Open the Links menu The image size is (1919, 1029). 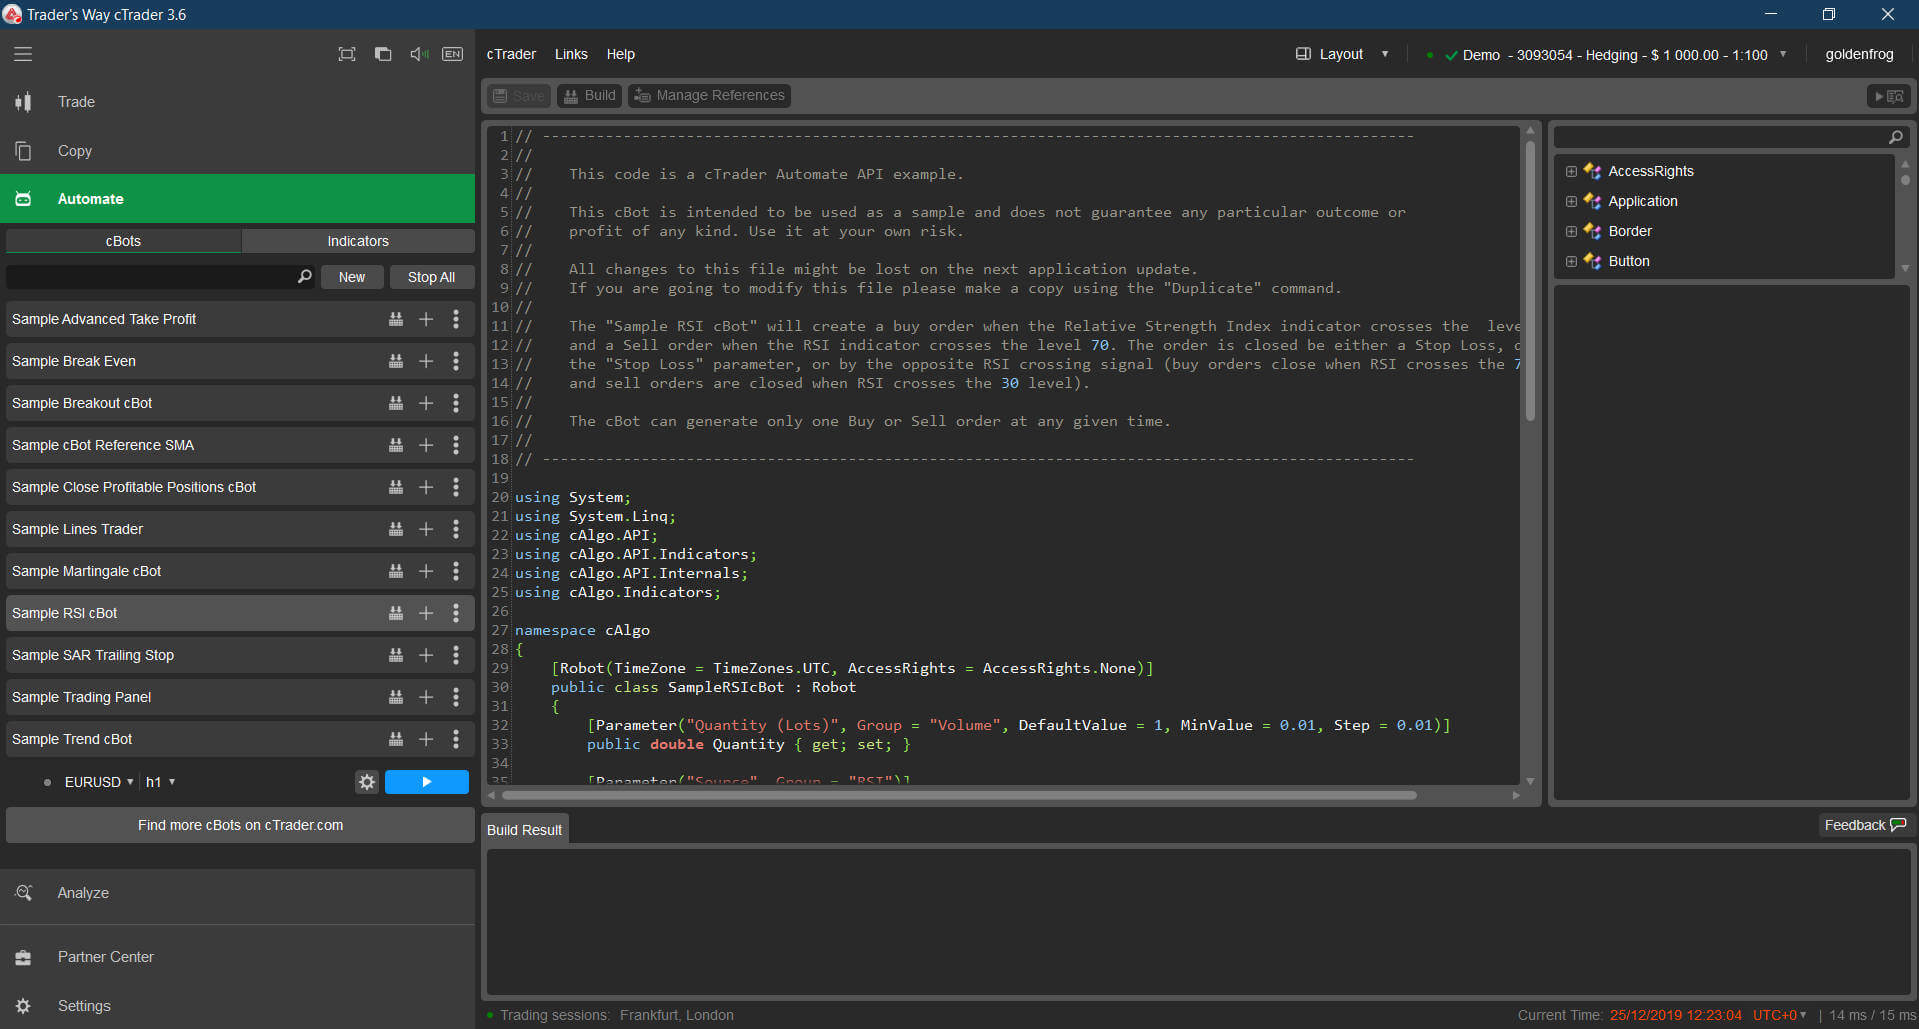coord(571,54)
